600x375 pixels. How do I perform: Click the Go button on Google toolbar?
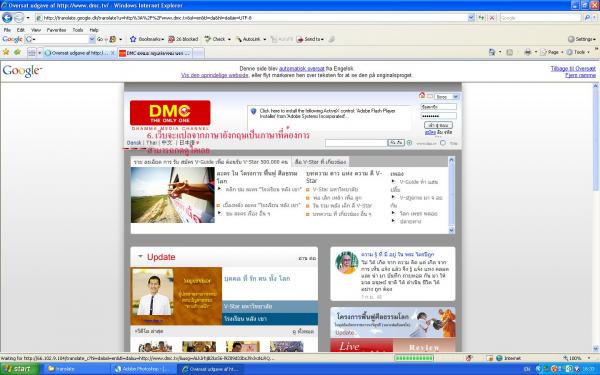click(x=100, y=39)
